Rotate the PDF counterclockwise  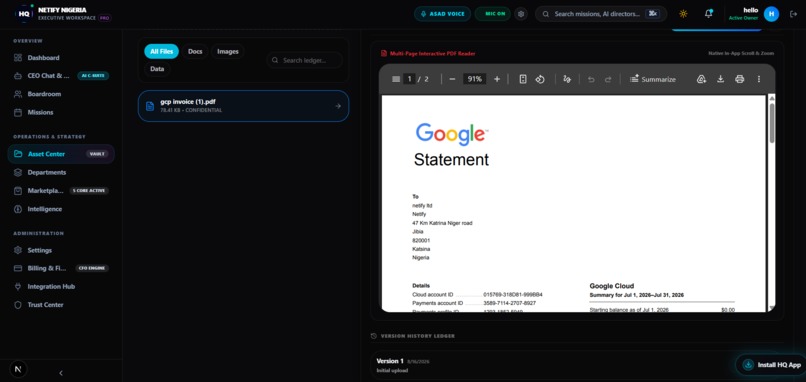click(x=540, y=79)
